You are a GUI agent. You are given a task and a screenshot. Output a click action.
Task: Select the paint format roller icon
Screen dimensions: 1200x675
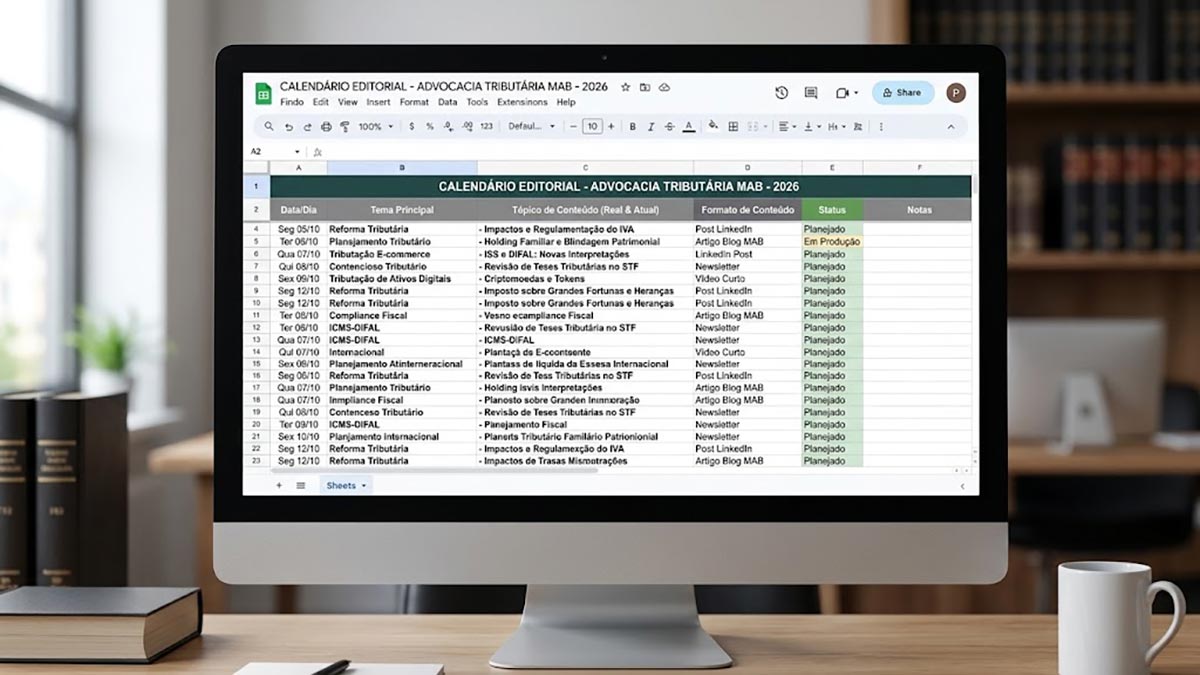click(345, 127)
